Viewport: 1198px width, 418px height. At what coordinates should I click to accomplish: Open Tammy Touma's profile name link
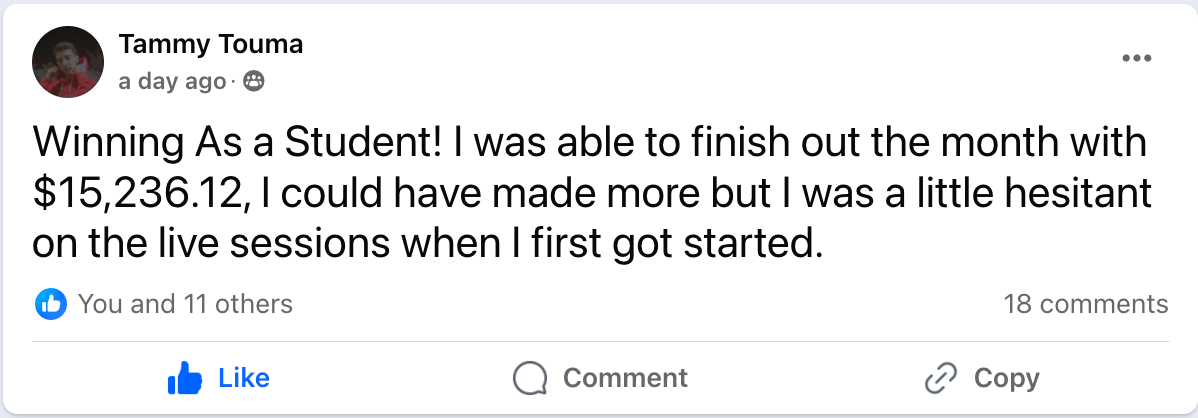210,45
